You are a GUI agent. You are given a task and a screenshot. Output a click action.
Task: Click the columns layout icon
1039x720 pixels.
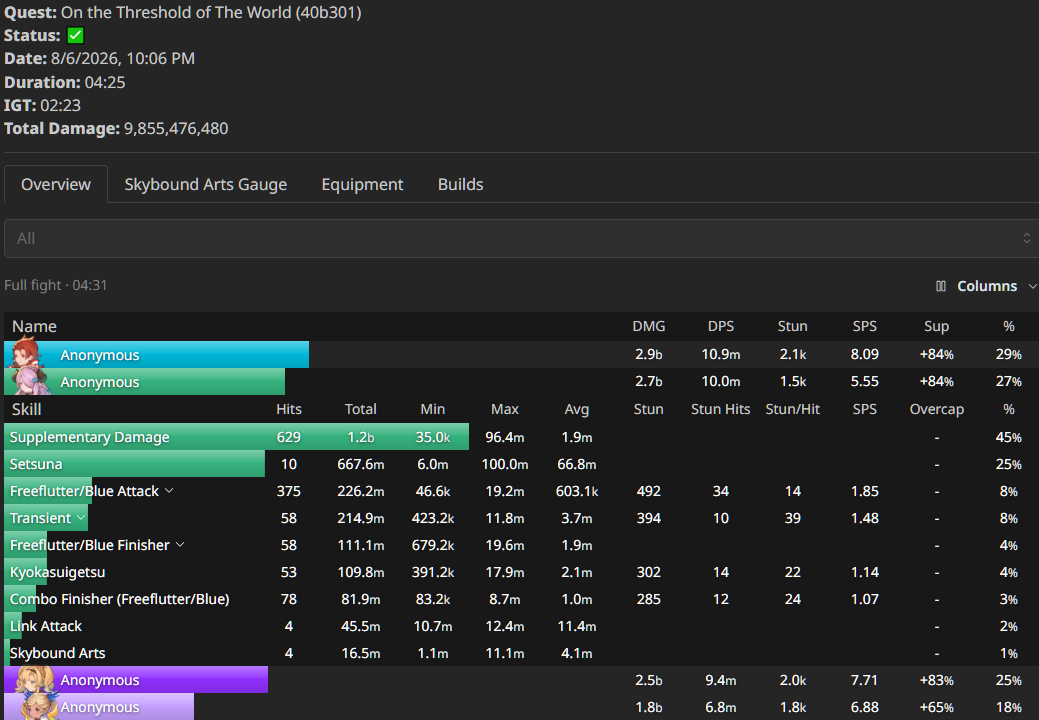(x=940, y=286)
